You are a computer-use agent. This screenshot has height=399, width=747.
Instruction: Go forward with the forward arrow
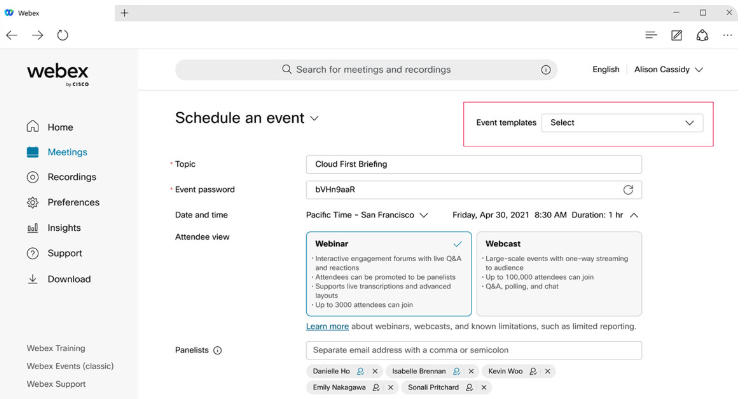[x=37, y=35]
